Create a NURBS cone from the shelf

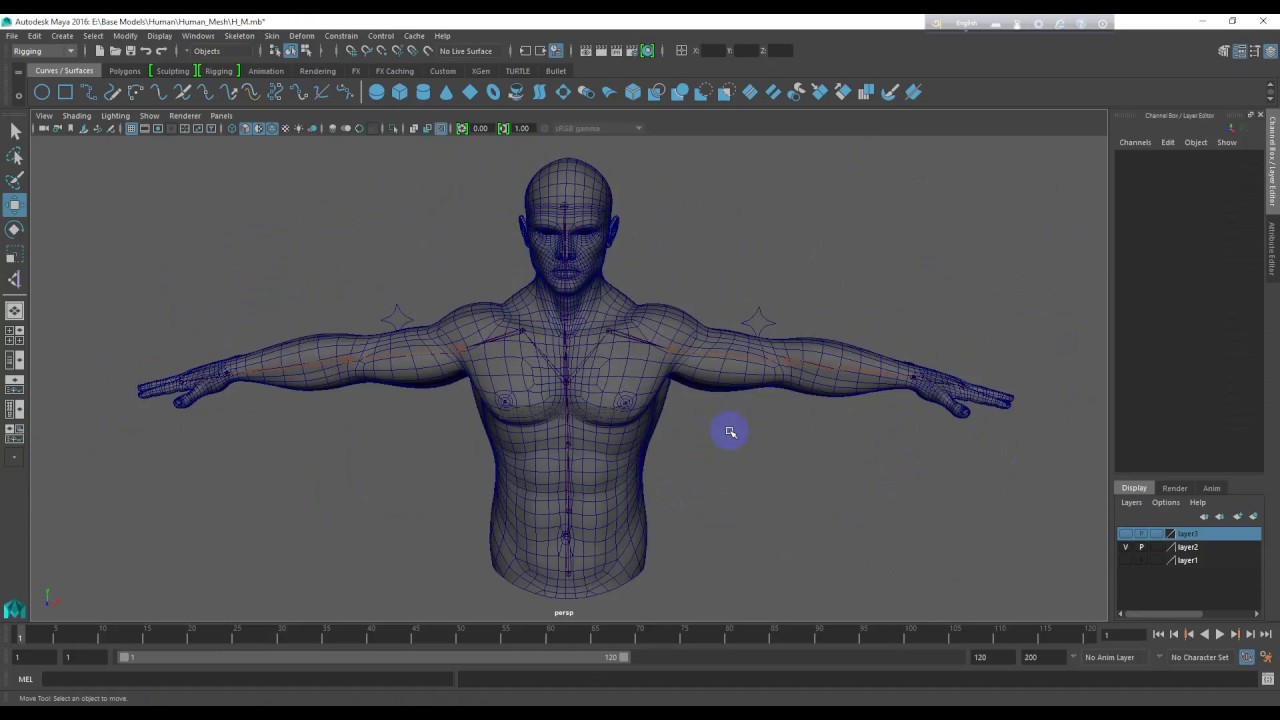pyautogui.click(x=446, y=92)
